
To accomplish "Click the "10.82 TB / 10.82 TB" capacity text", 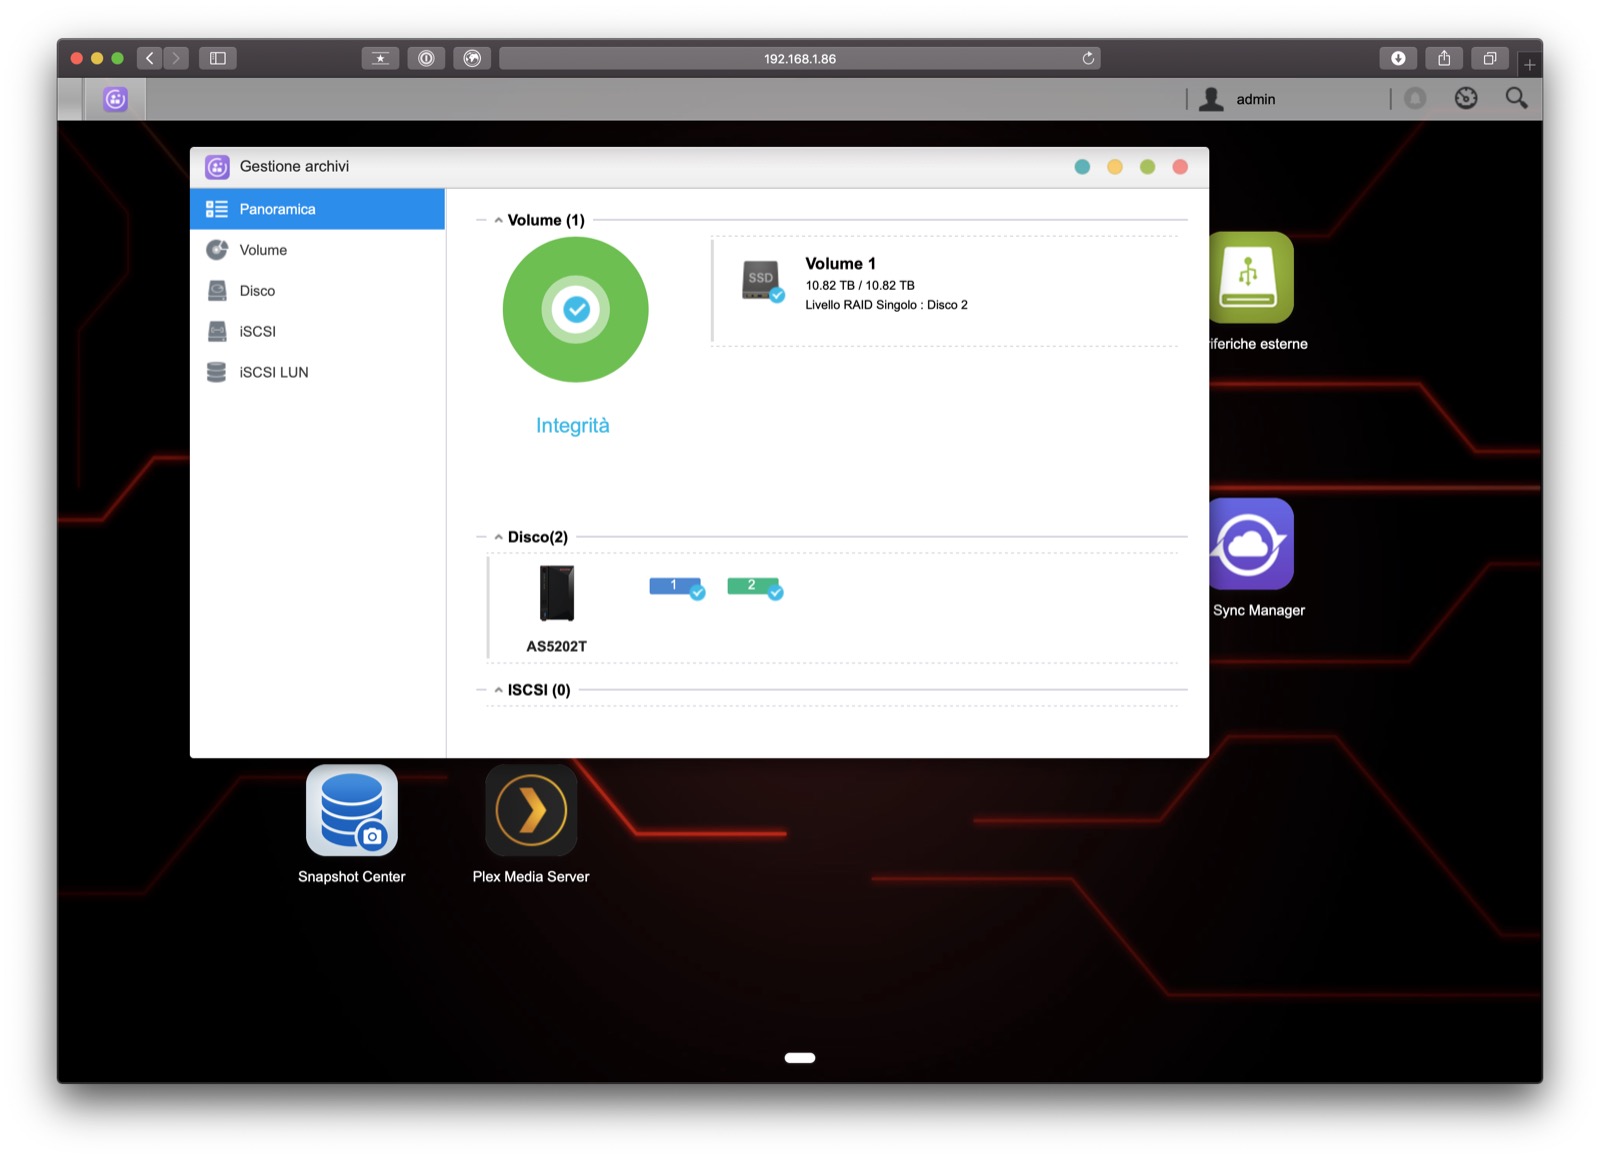I will (x=860, y=285).
